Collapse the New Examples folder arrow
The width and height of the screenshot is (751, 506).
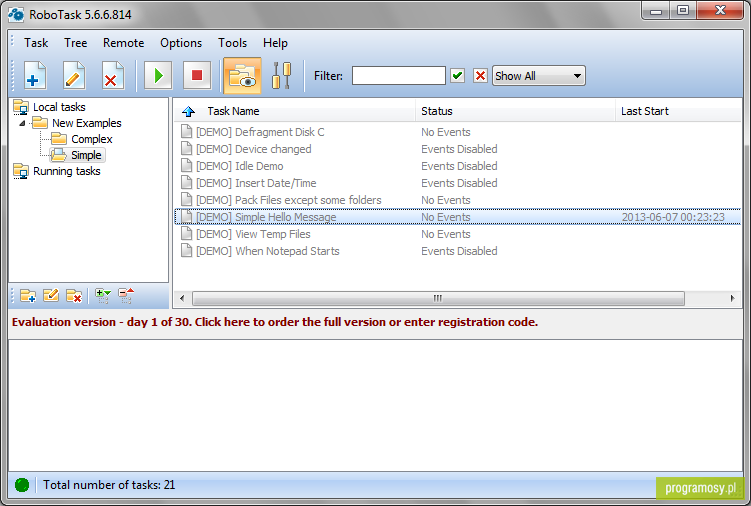(x=22, y=123)
